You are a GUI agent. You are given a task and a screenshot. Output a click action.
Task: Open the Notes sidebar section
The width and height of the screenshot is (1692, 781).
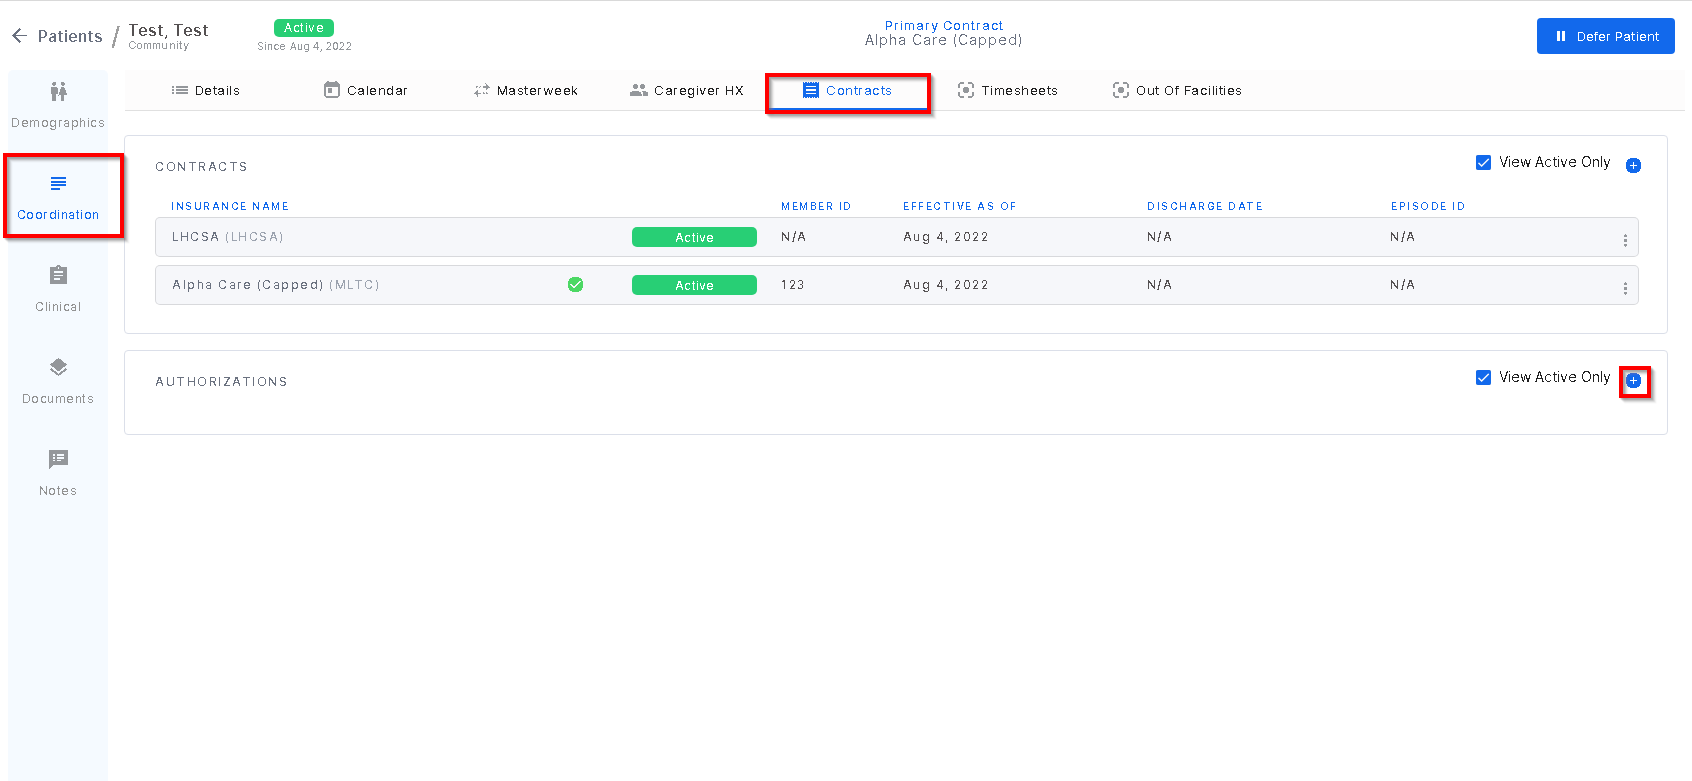(58, 473)
